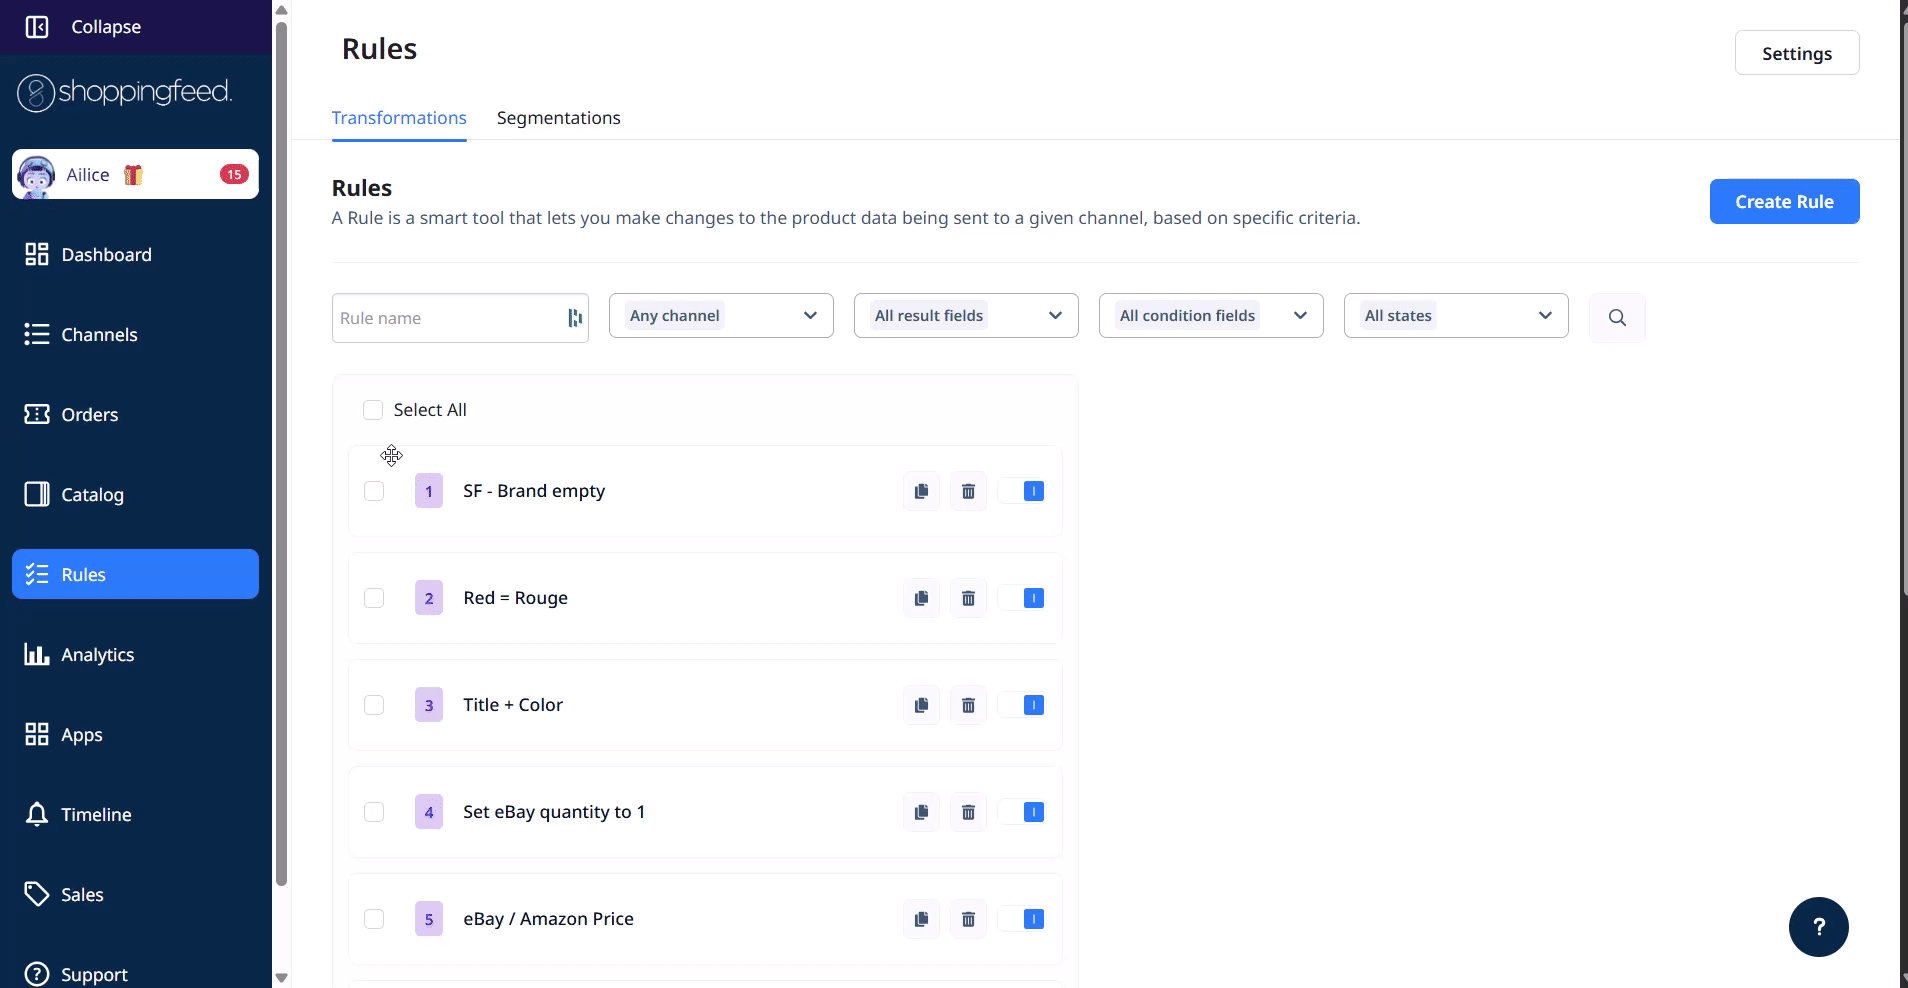
Task: Open Catalog in the sidebar
Action: (x=135, y=494)
